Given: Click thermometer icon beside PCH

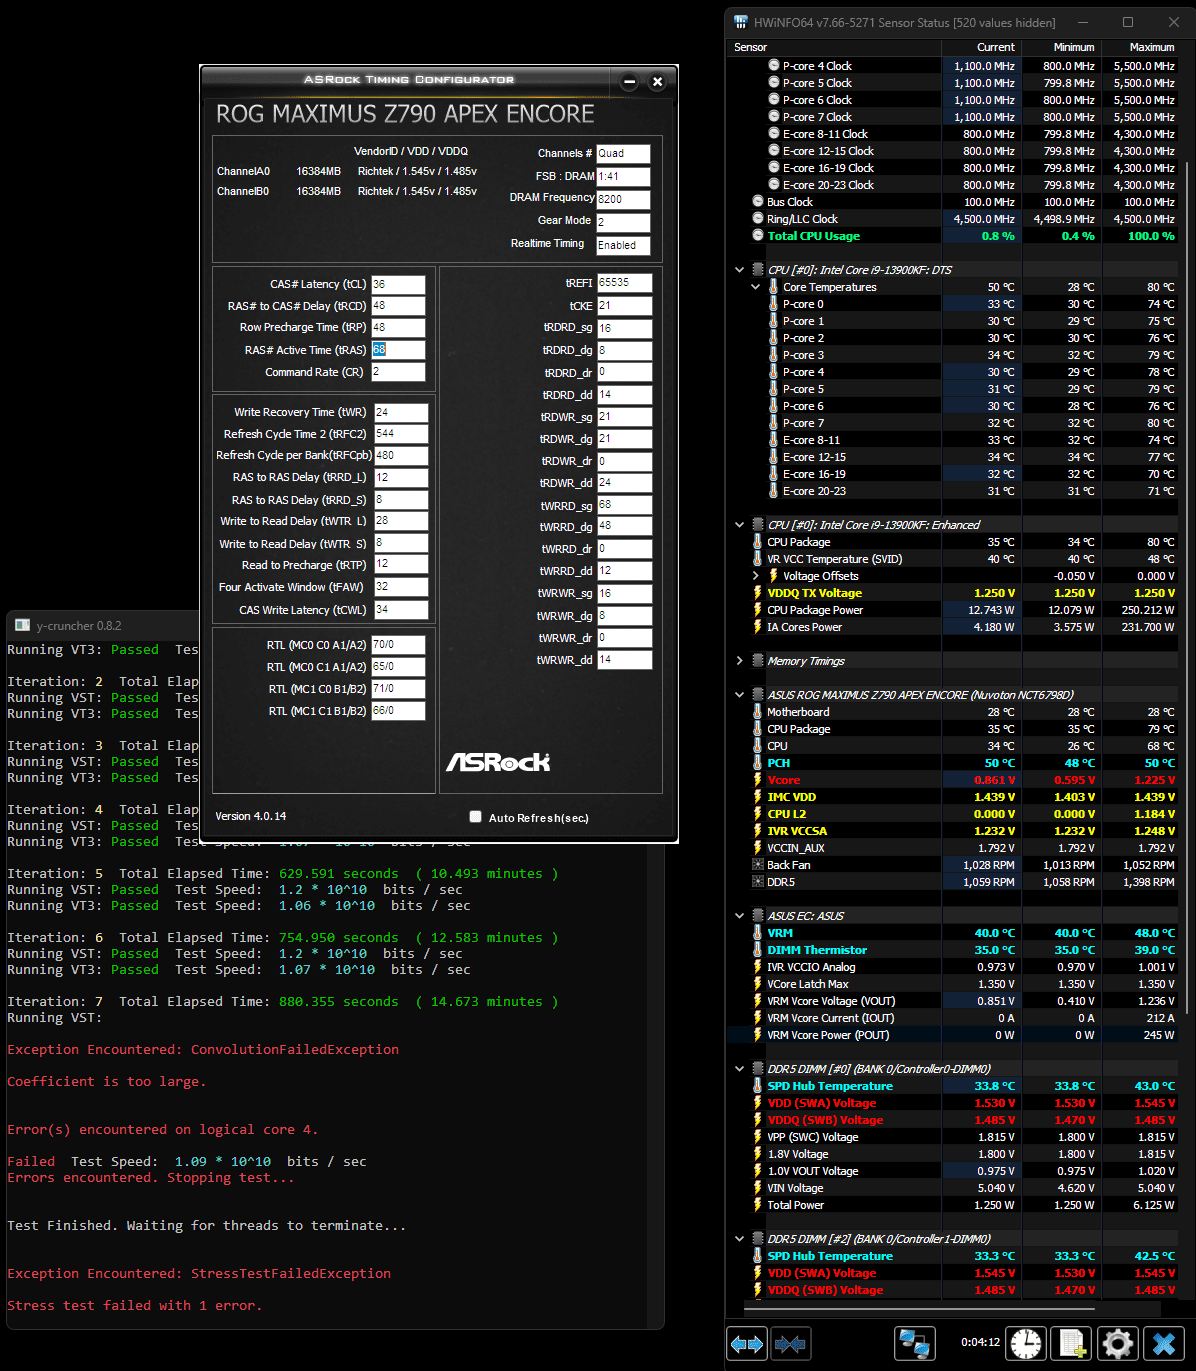Looking at the screenshot, I should click(x=758, y=763).
